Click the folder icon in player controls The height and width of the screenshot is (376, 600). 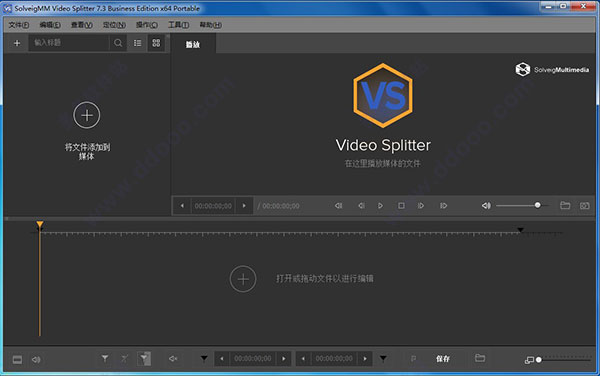(565, 206)
